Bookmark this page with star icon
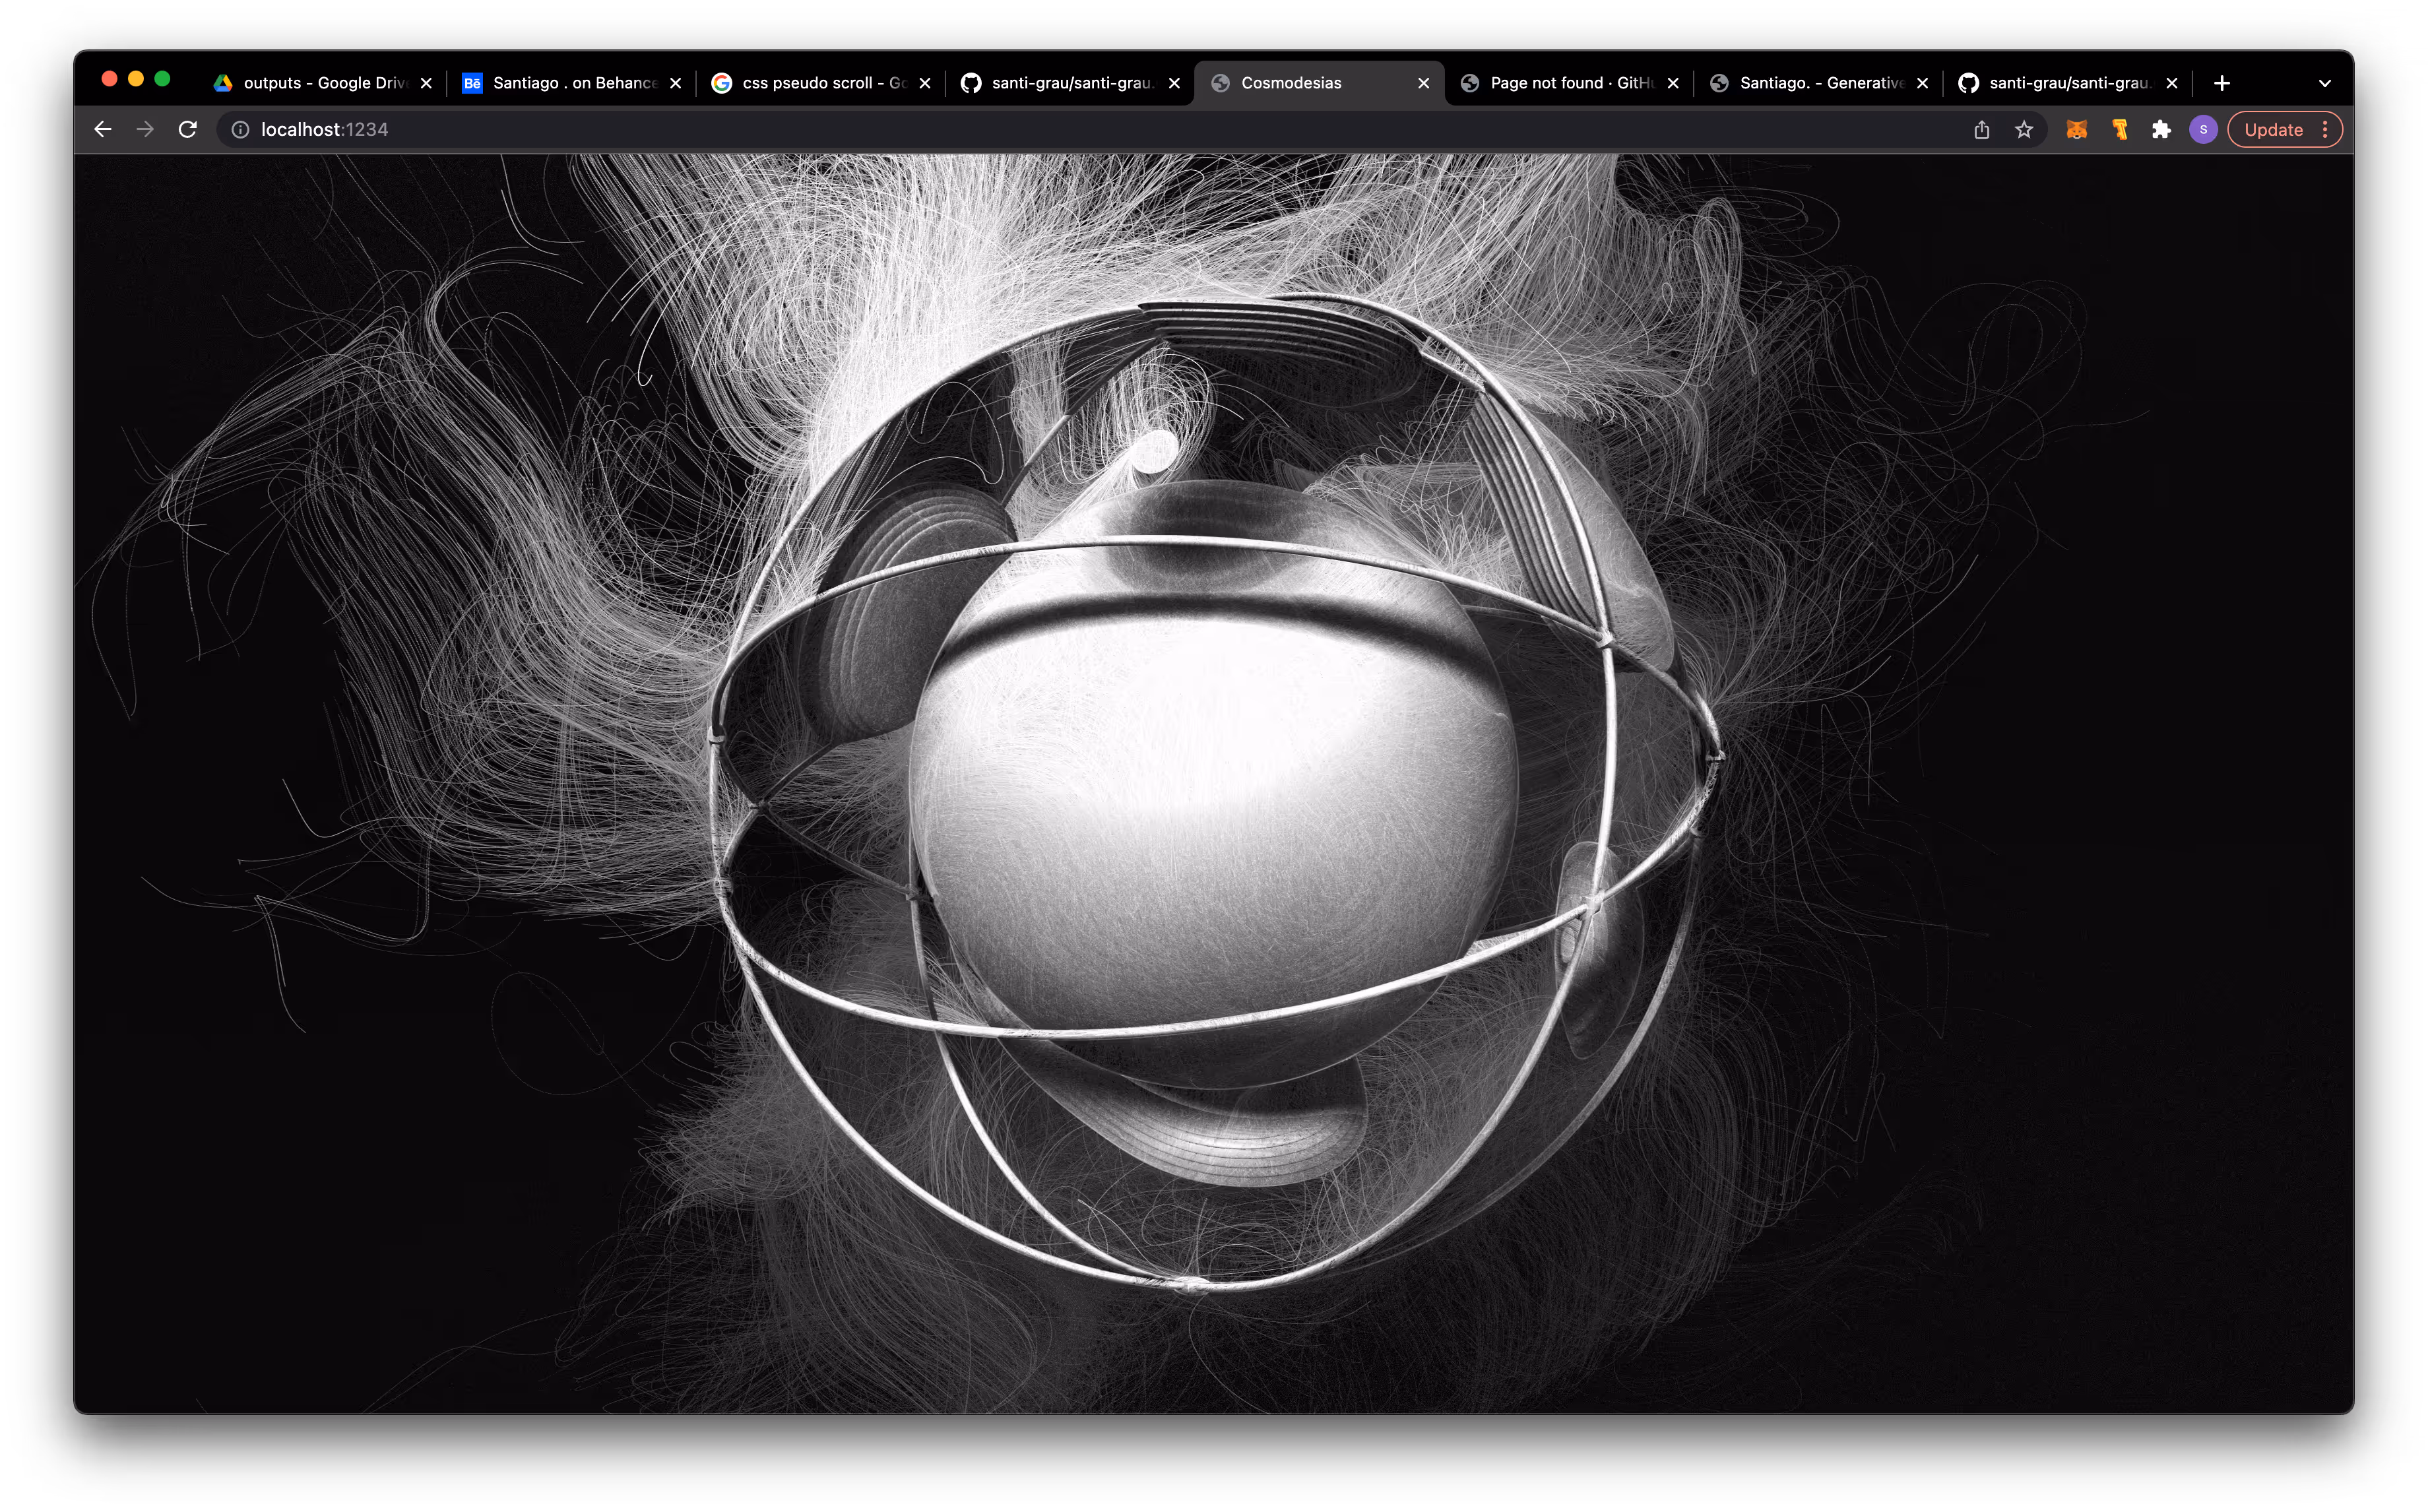Image resolution: width=2428 pixels, height=1512 pixels. pyautogui.click(x=2024, y=129)
